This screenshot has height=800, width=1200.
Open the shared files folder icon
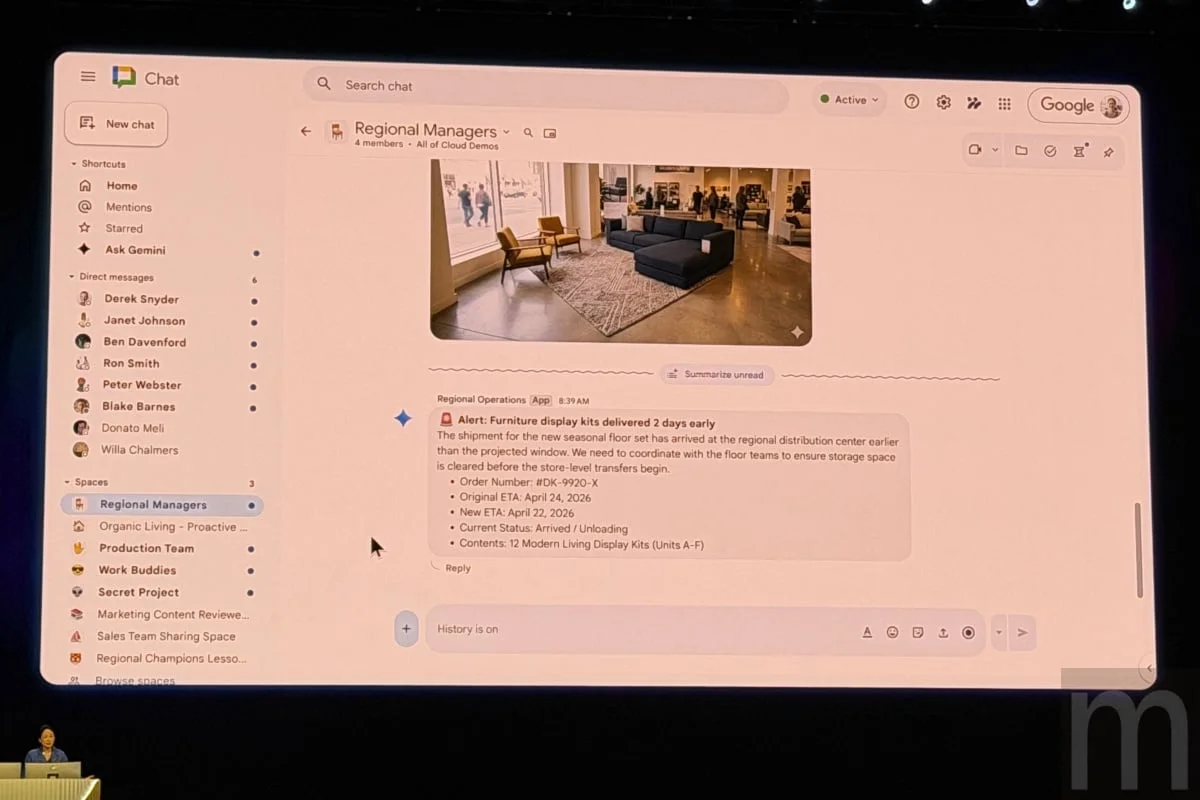[x=1021, y=151]
